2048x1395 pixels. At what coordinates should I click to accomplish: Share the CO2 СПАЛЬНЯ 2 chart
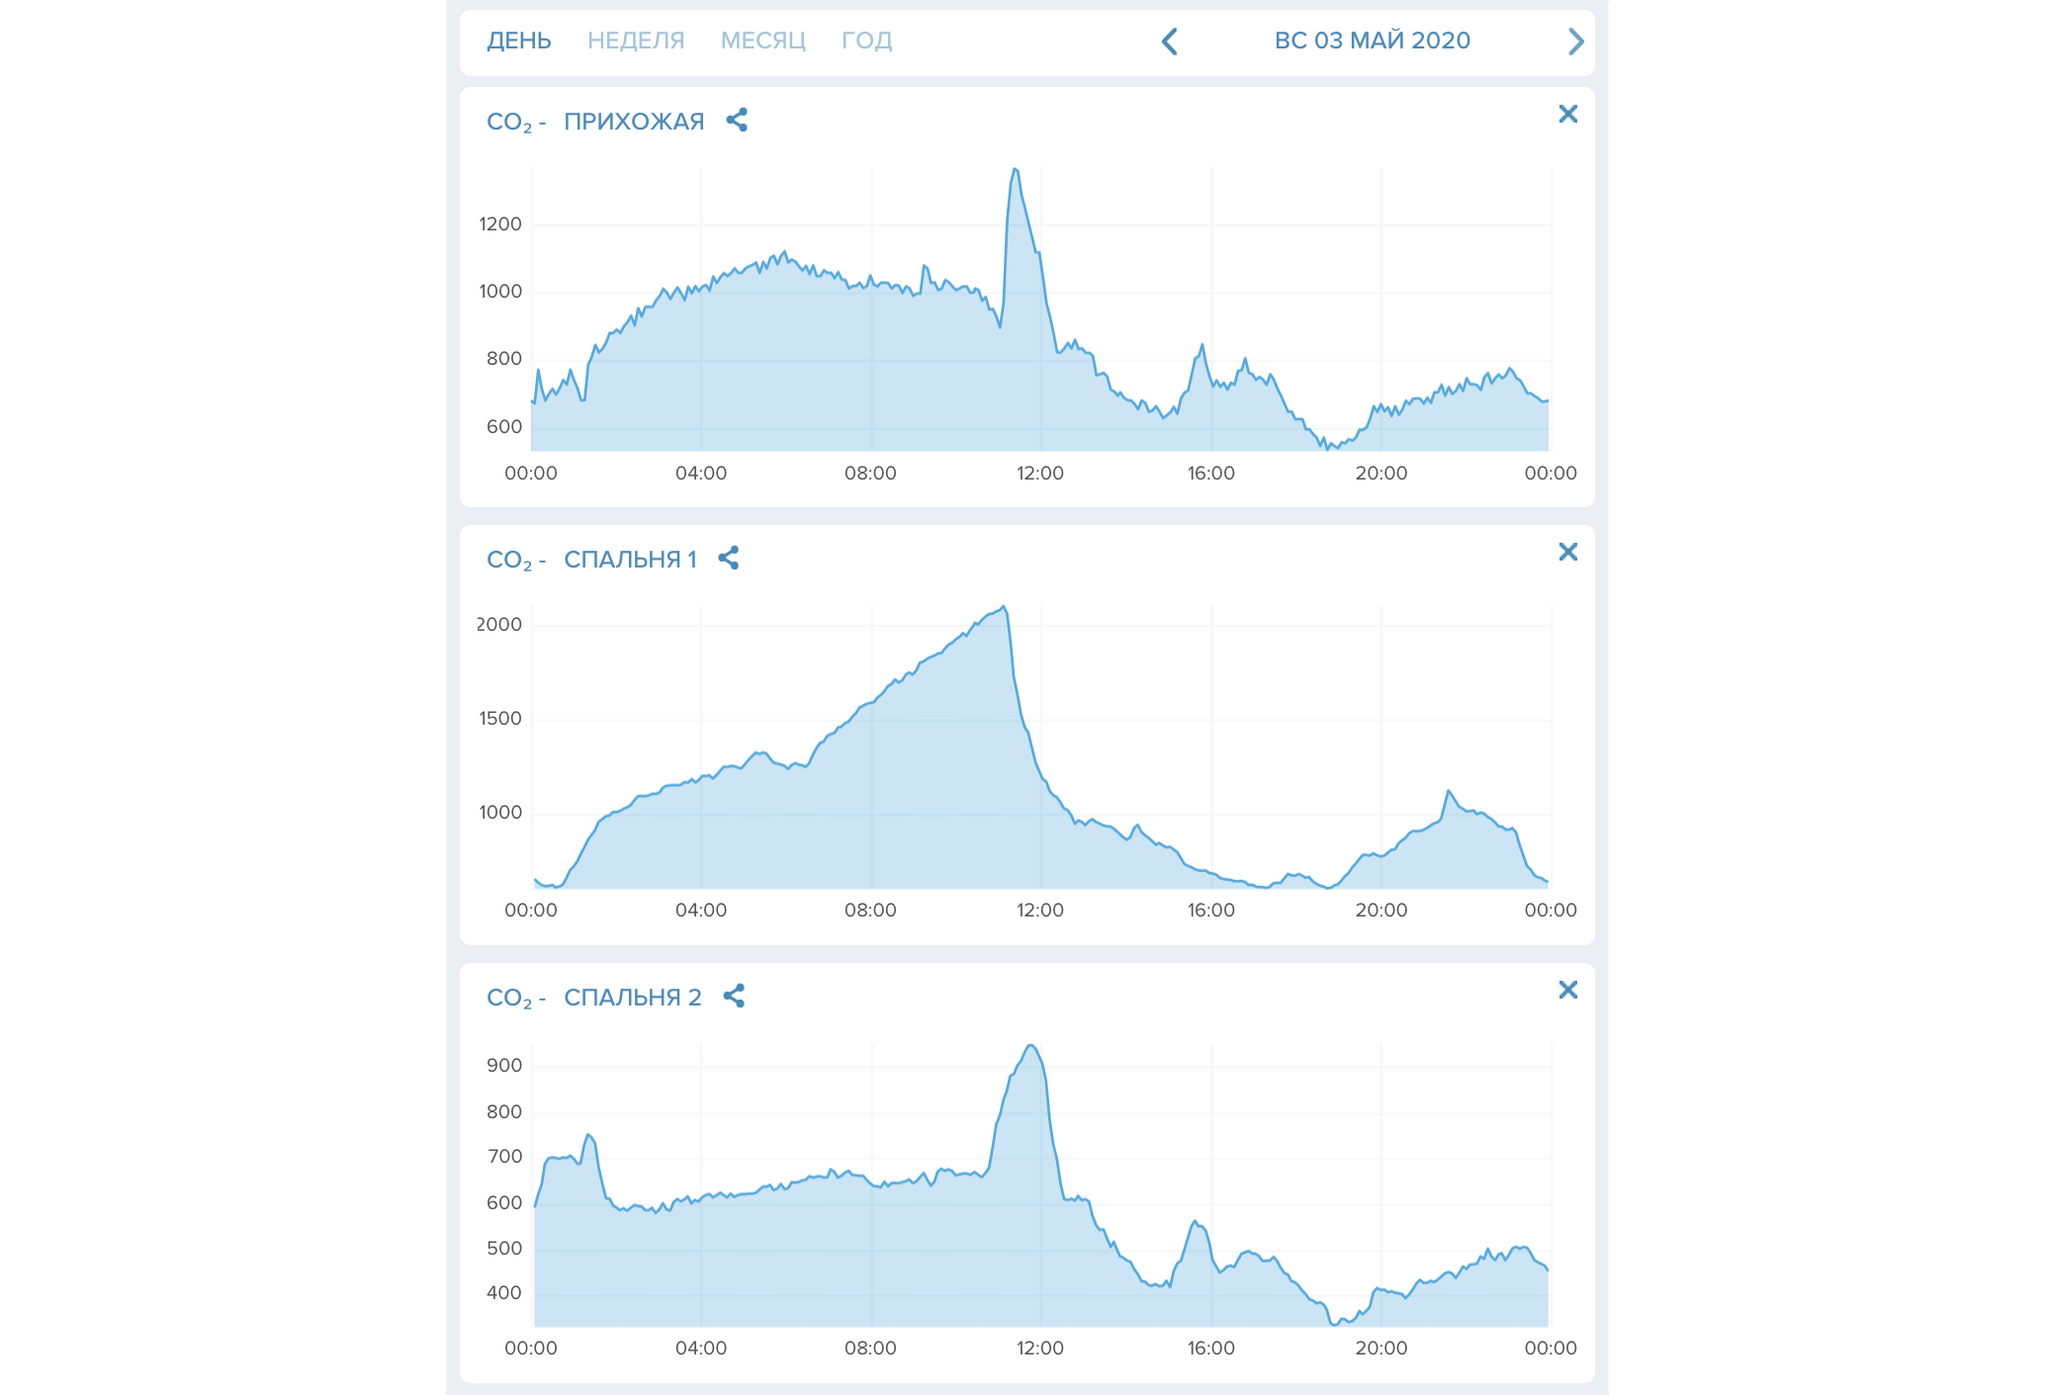(x=734, y=996)
